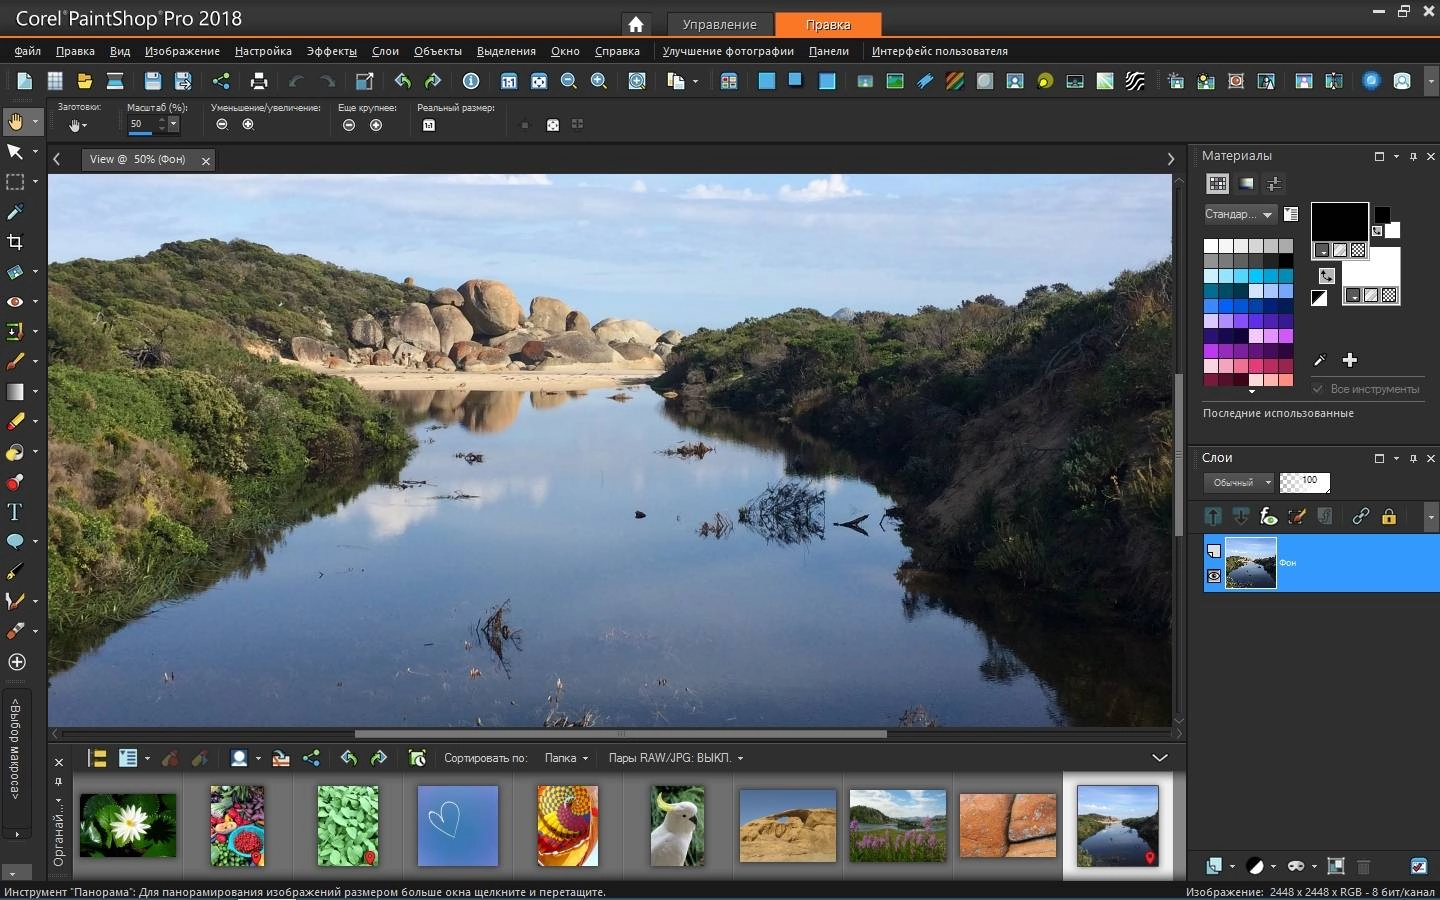Open the Файл menu
This screenshot has width=1440, height=900.
[x=28, y=51]
